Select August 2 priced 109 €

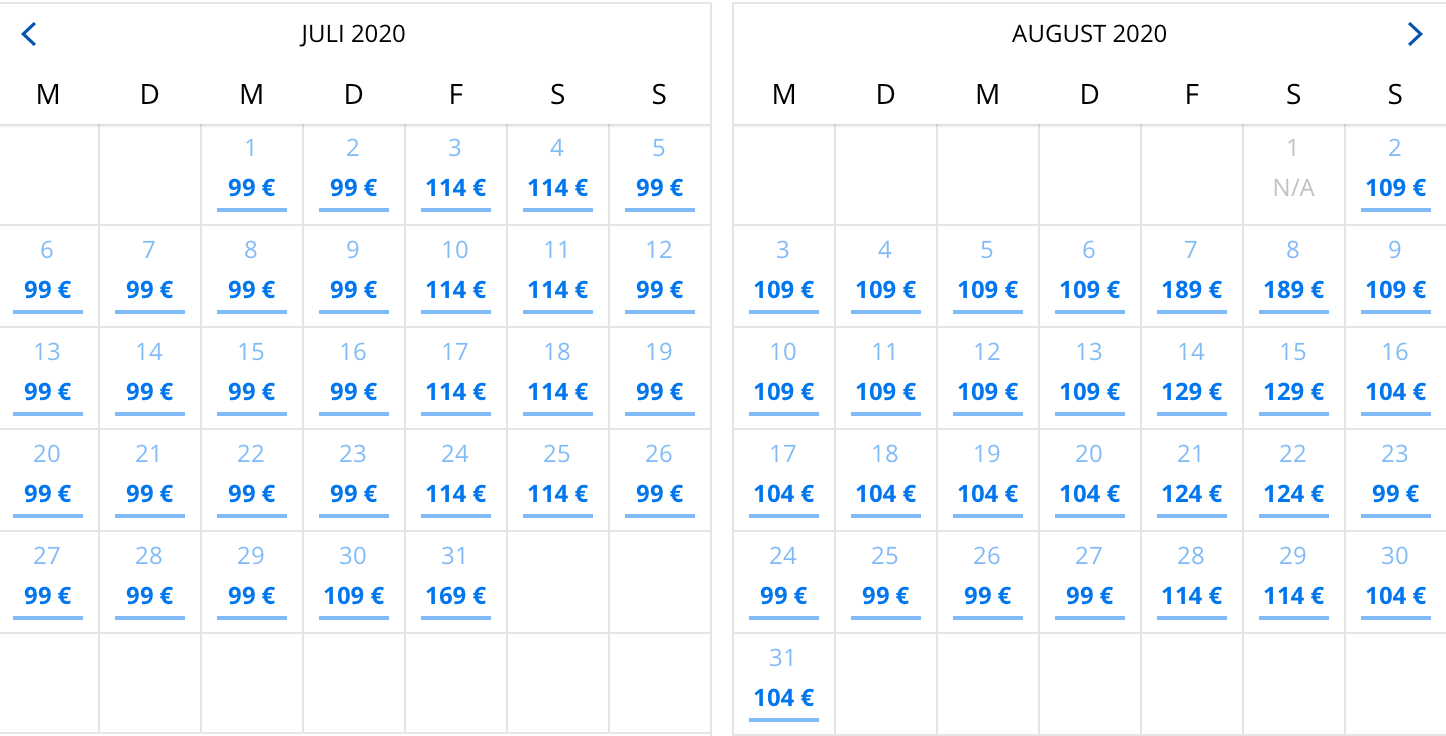click(x=1395, y=175)
